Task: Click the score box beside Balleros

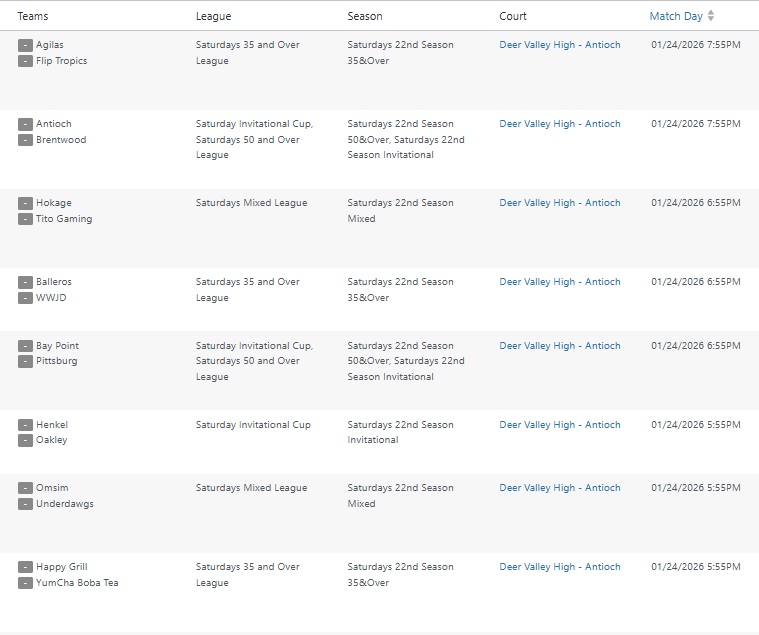Action: click(x=25, y=282)
